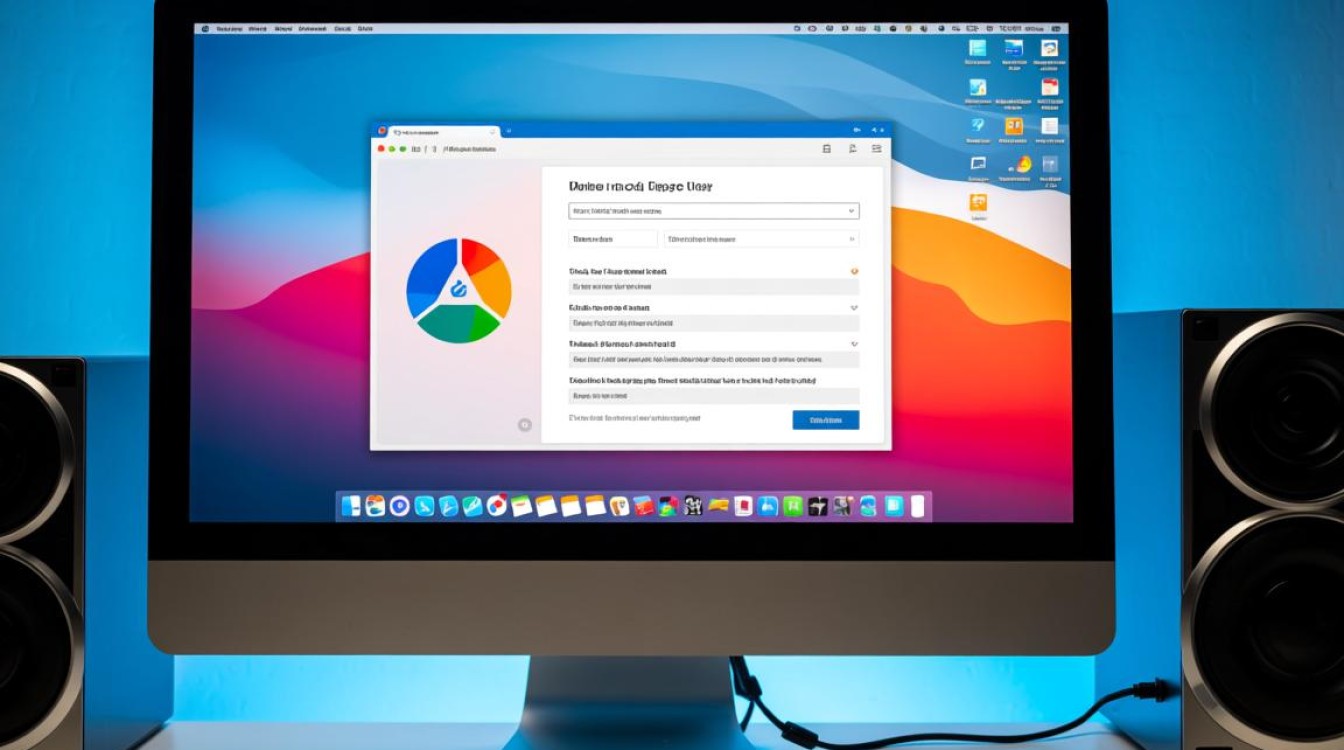Click the leftmost of the three right-side toolbar icons

click(x=826, y=149)
